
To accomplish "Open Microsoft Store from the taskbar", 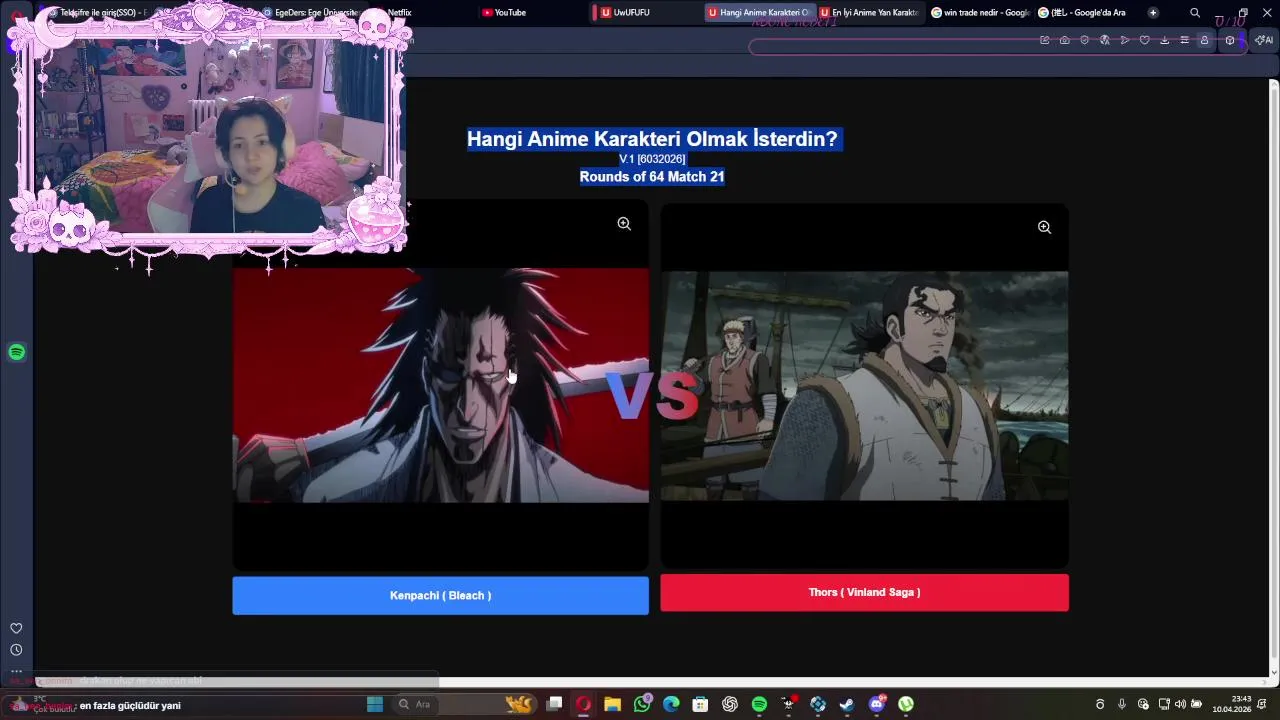I will (x=700, y=704).
